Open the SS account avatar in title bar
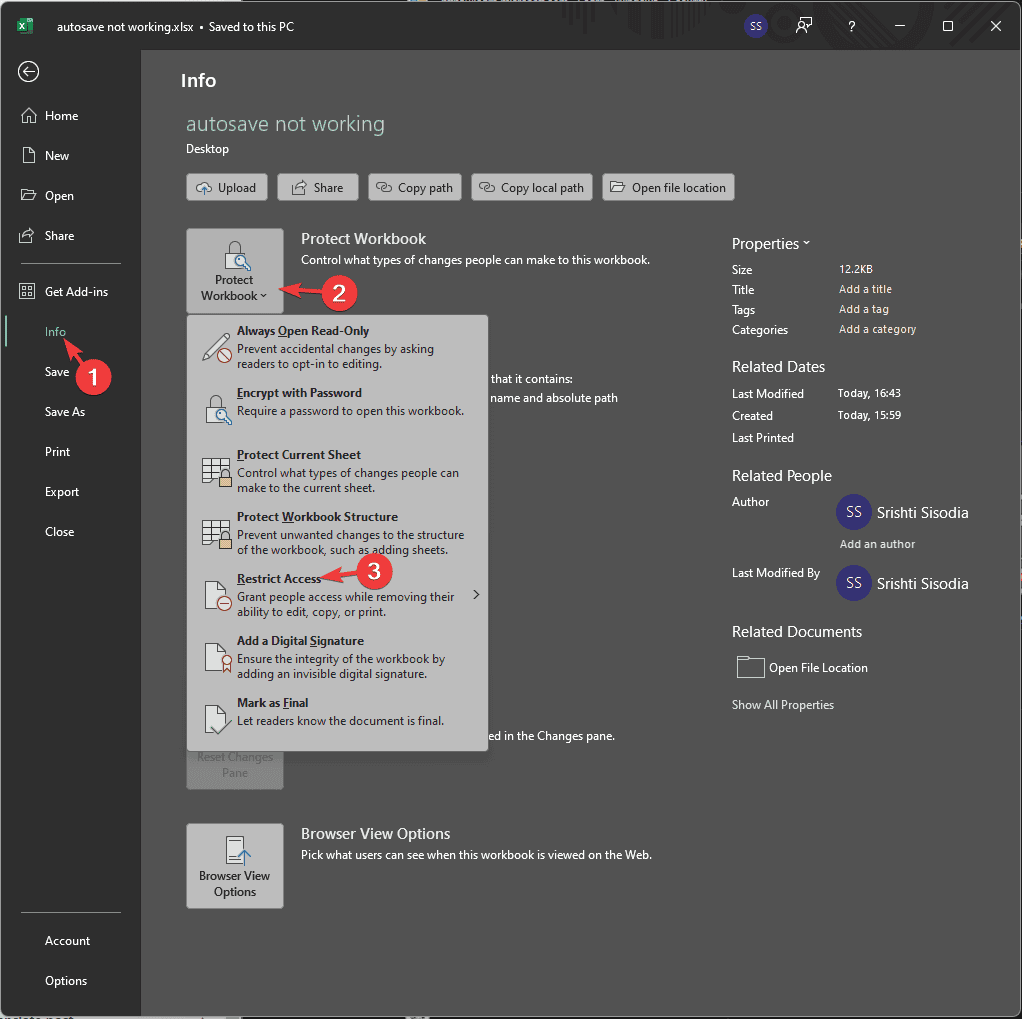The height and width of the screenshot is (1019, 1022). (755, 26)
